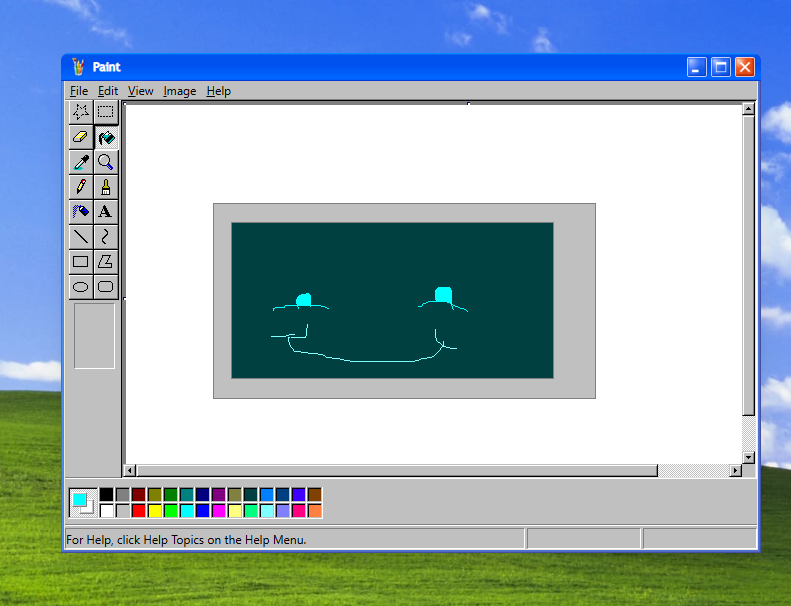Choose the Curve tool
This screenshot has width=791, height=606.
pos(105,236)
